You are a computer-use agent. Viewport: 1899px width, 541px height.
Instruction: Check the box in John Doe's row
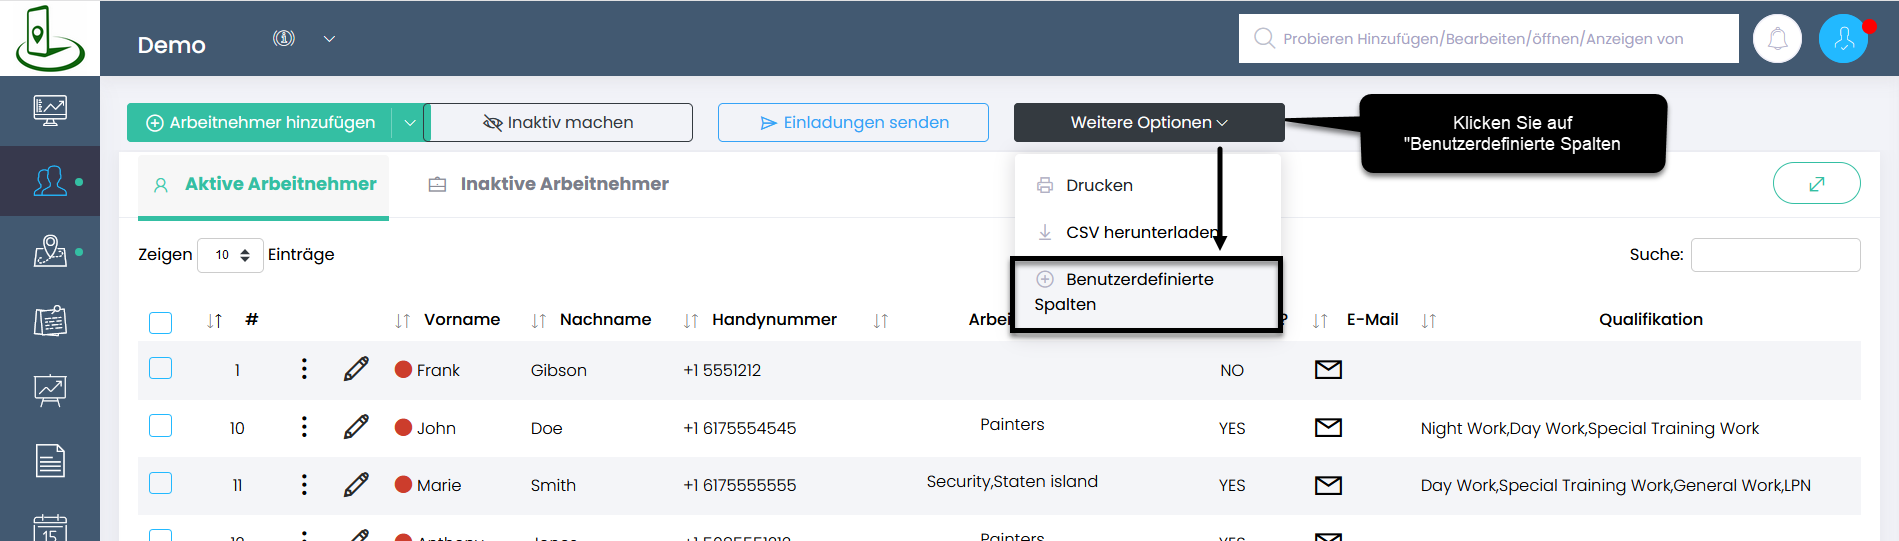point(160,426)
